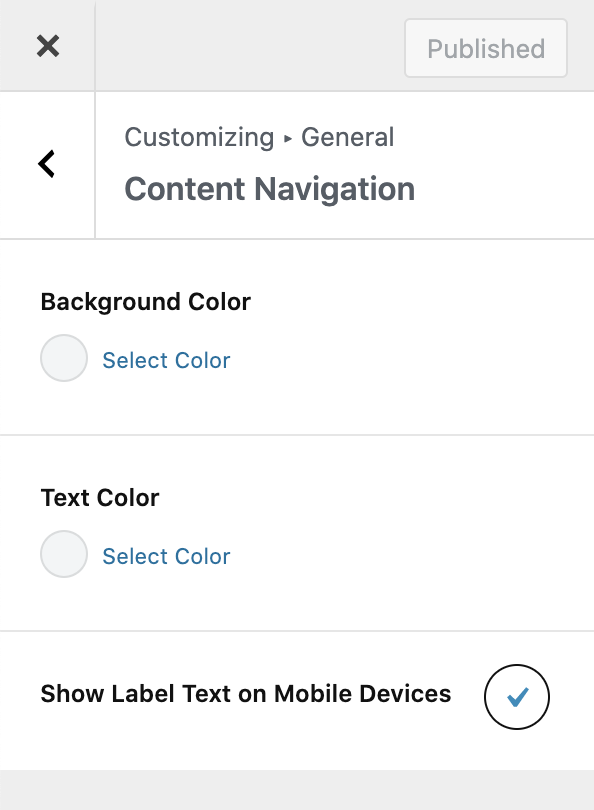Screen dimensions: 594x810
Task: Click the Background Color swatch circle
Action: (x=63, y=358)
